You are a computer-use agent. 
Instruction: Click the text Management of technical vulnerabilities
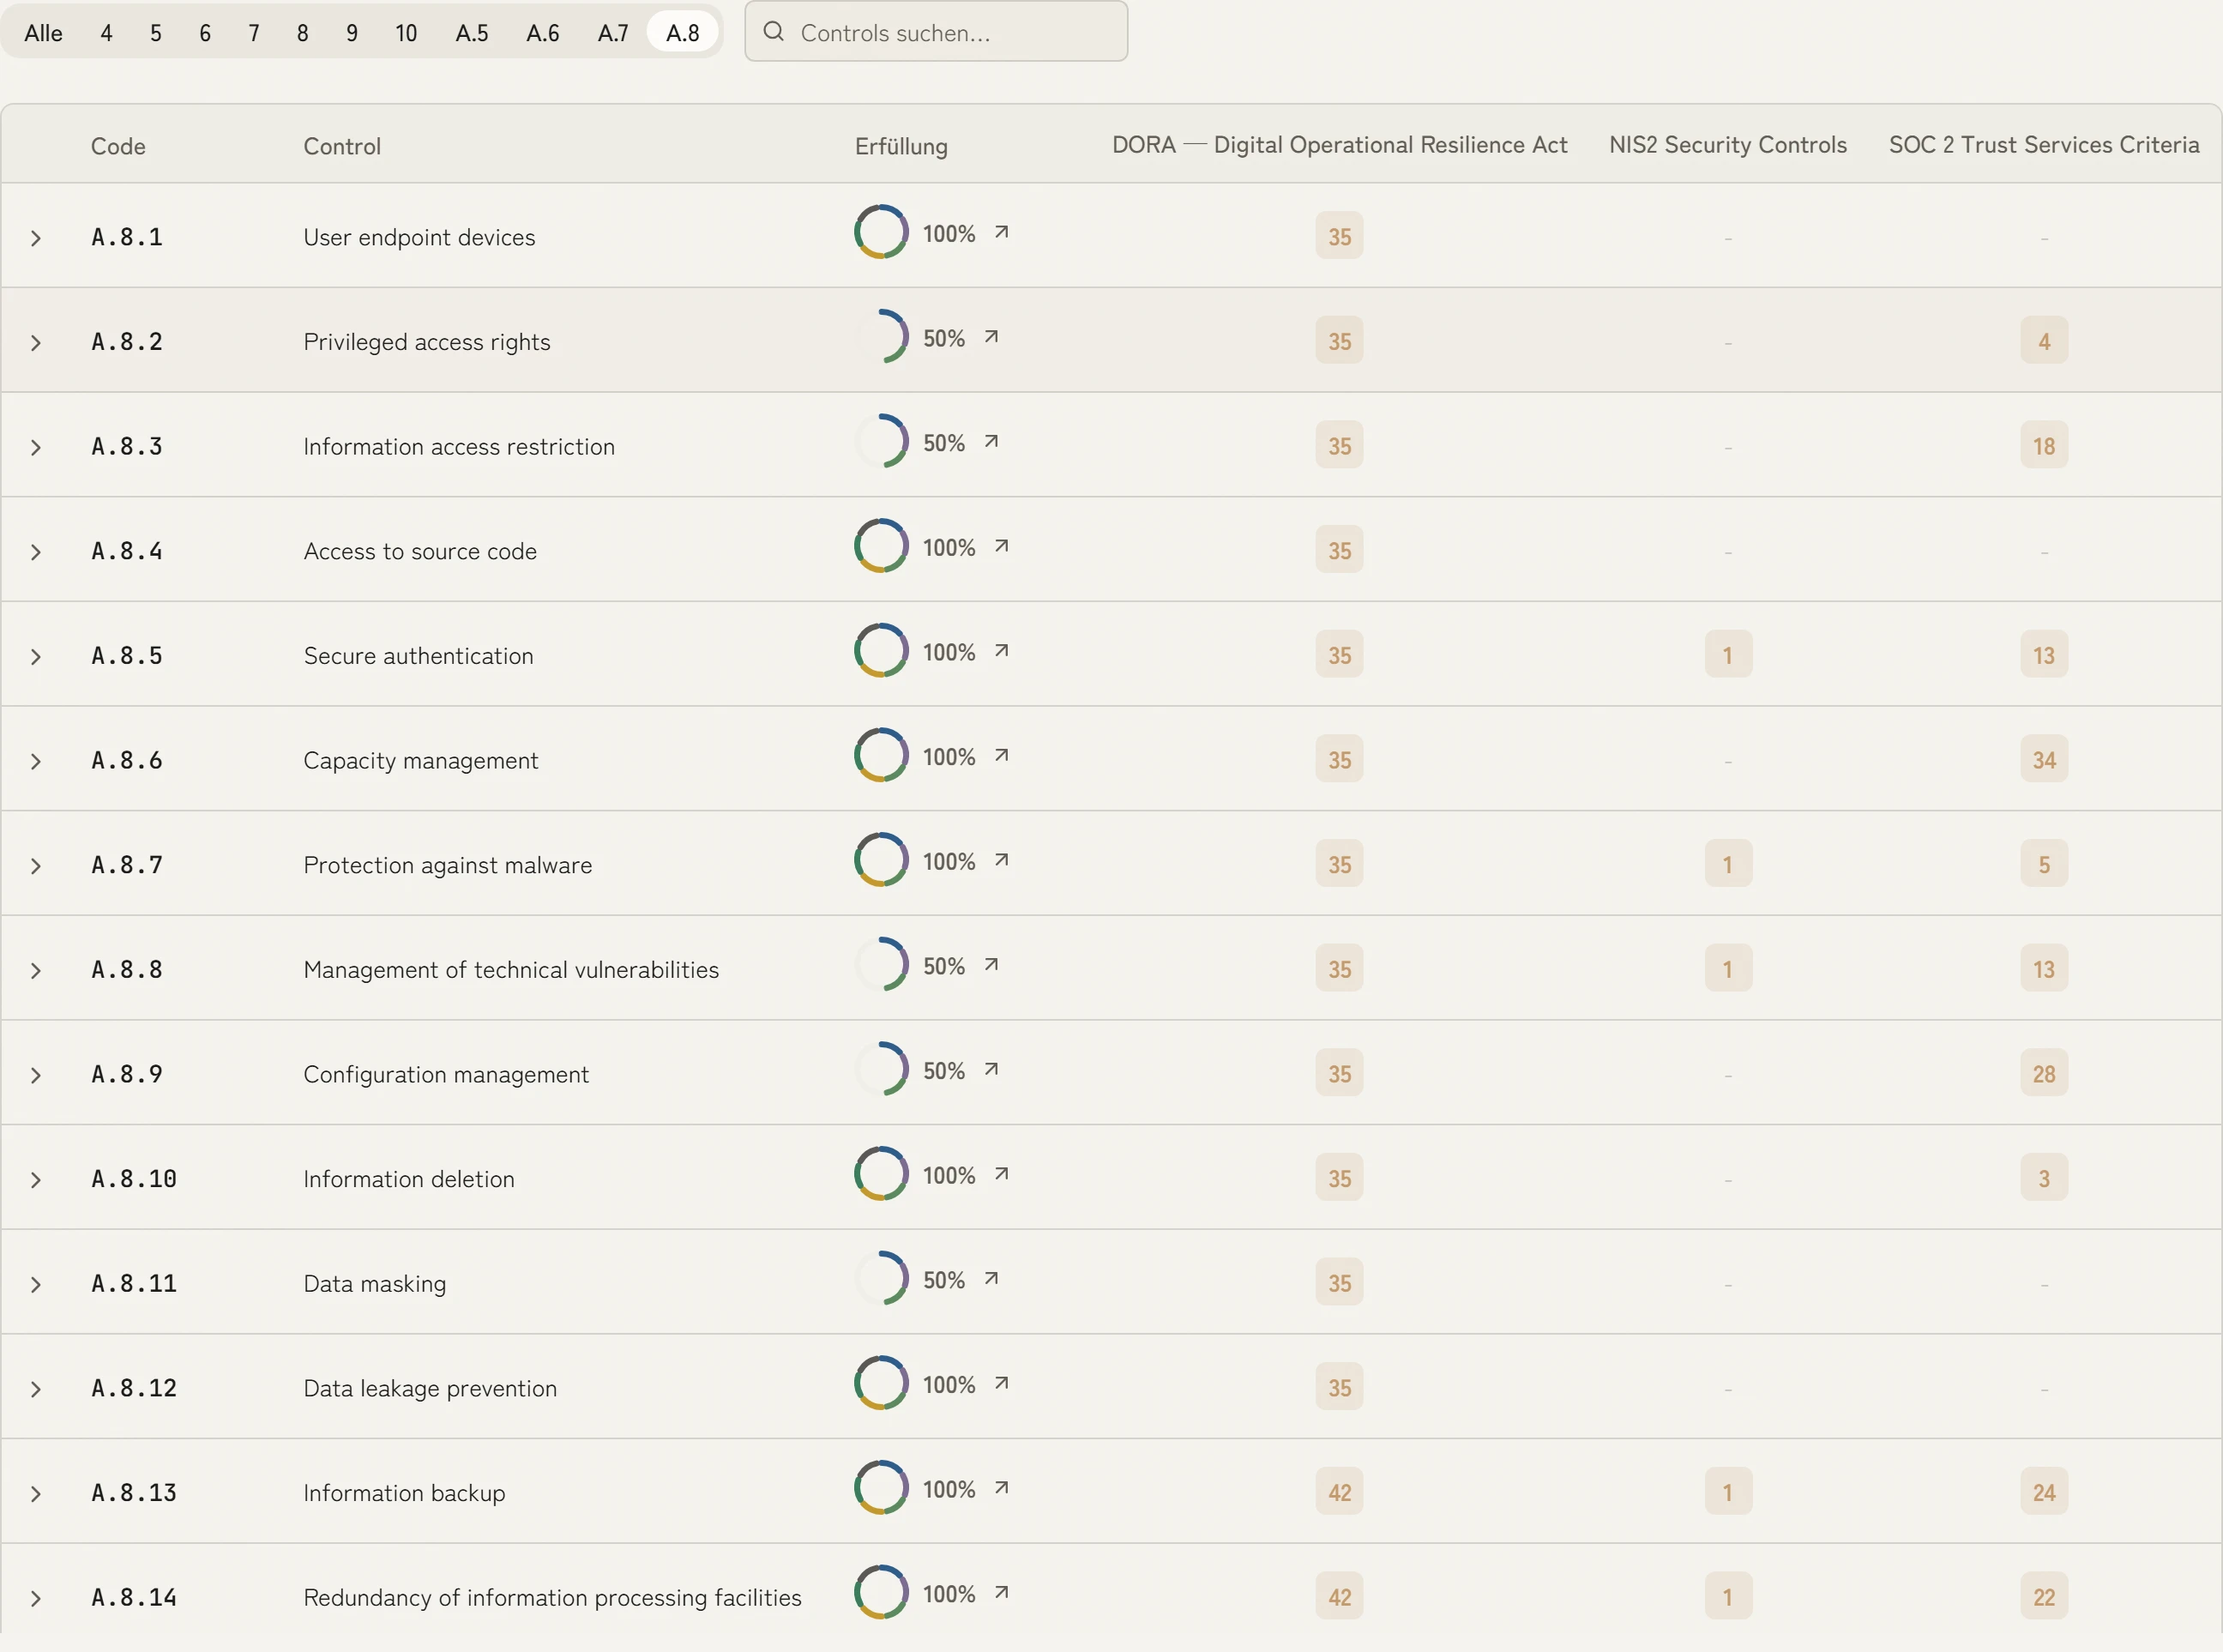511,970
